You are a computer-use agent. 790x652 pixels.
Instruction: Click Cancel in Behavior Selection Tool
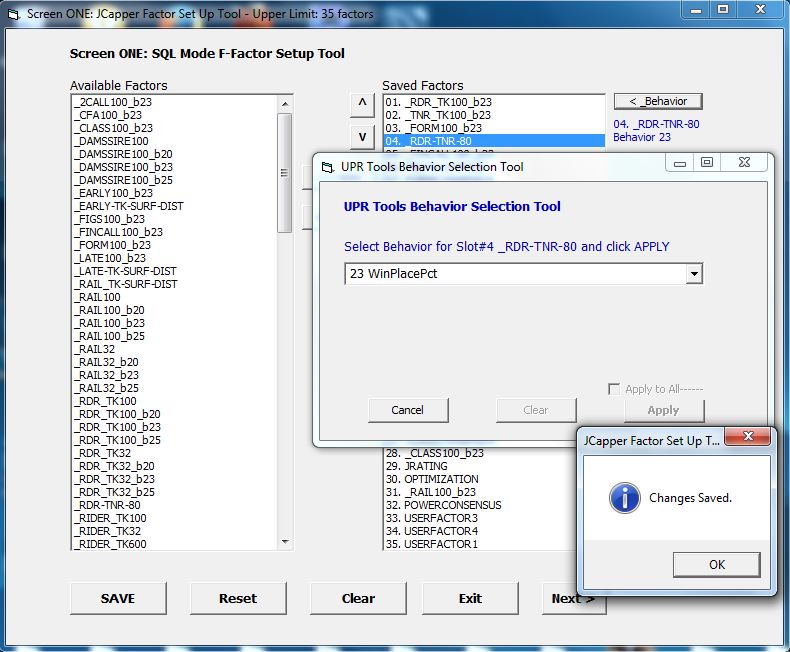coord(408,410)
